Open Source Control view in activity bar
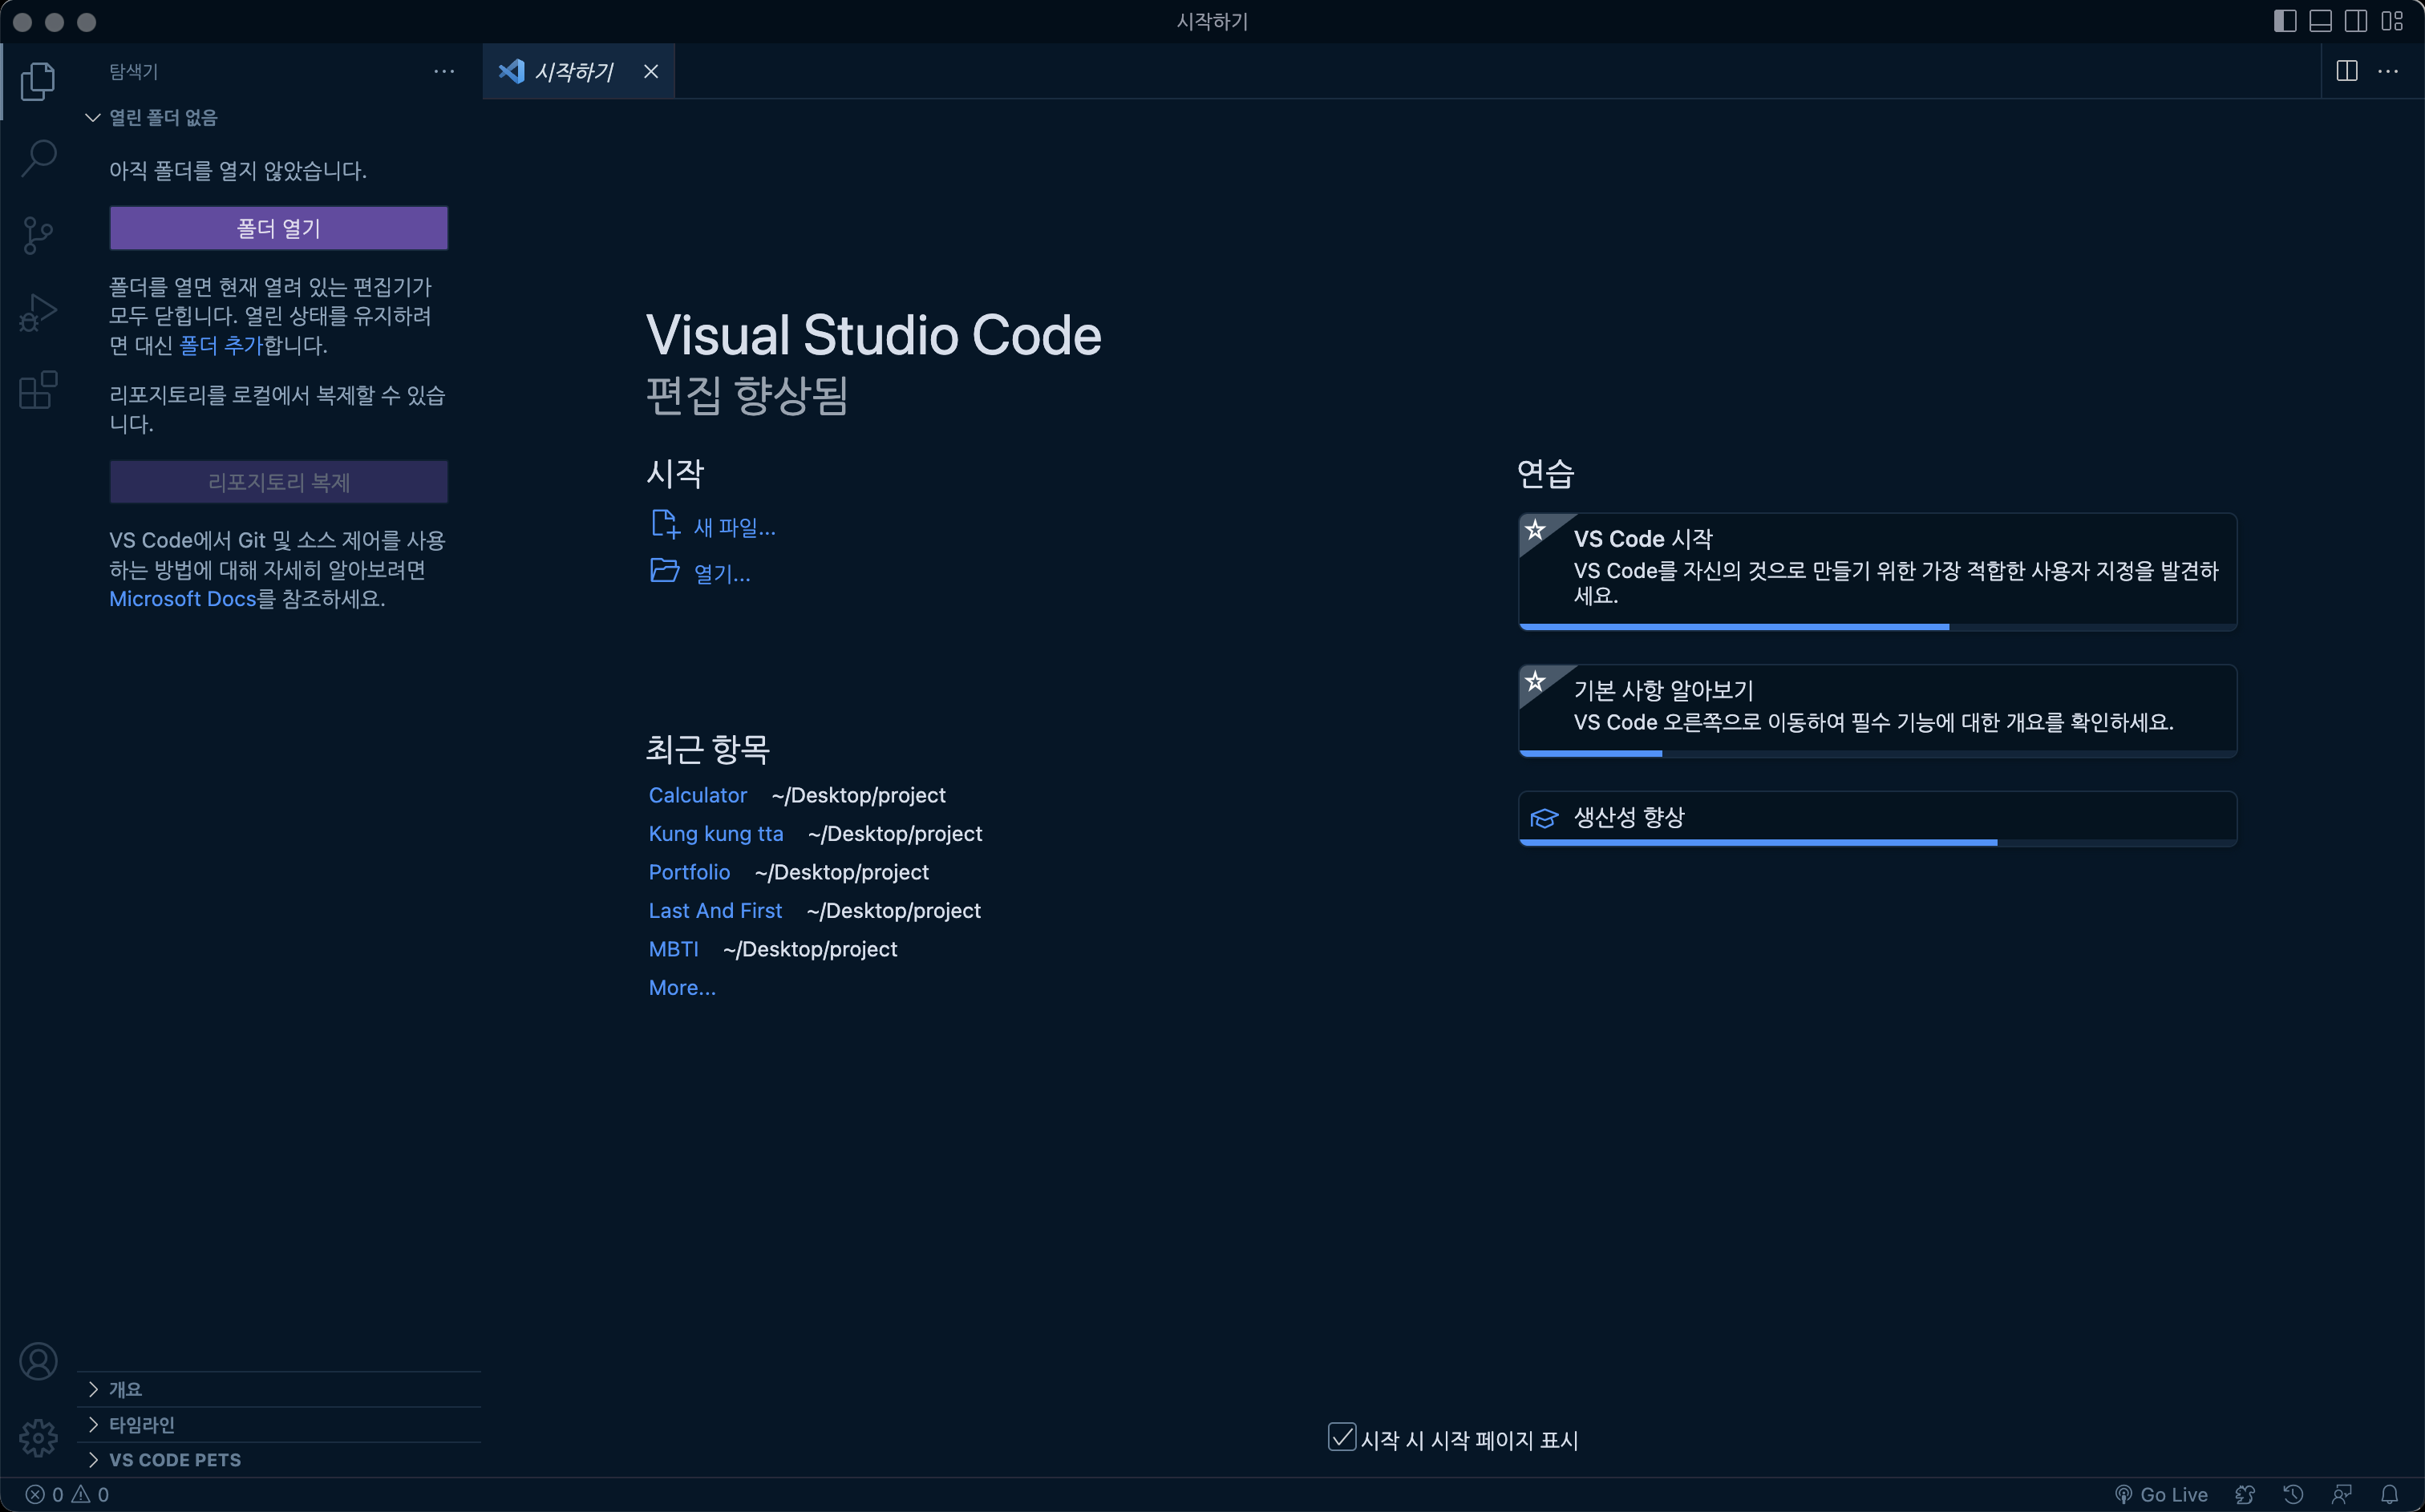2425x1512 pixels. tap(38, 235)
